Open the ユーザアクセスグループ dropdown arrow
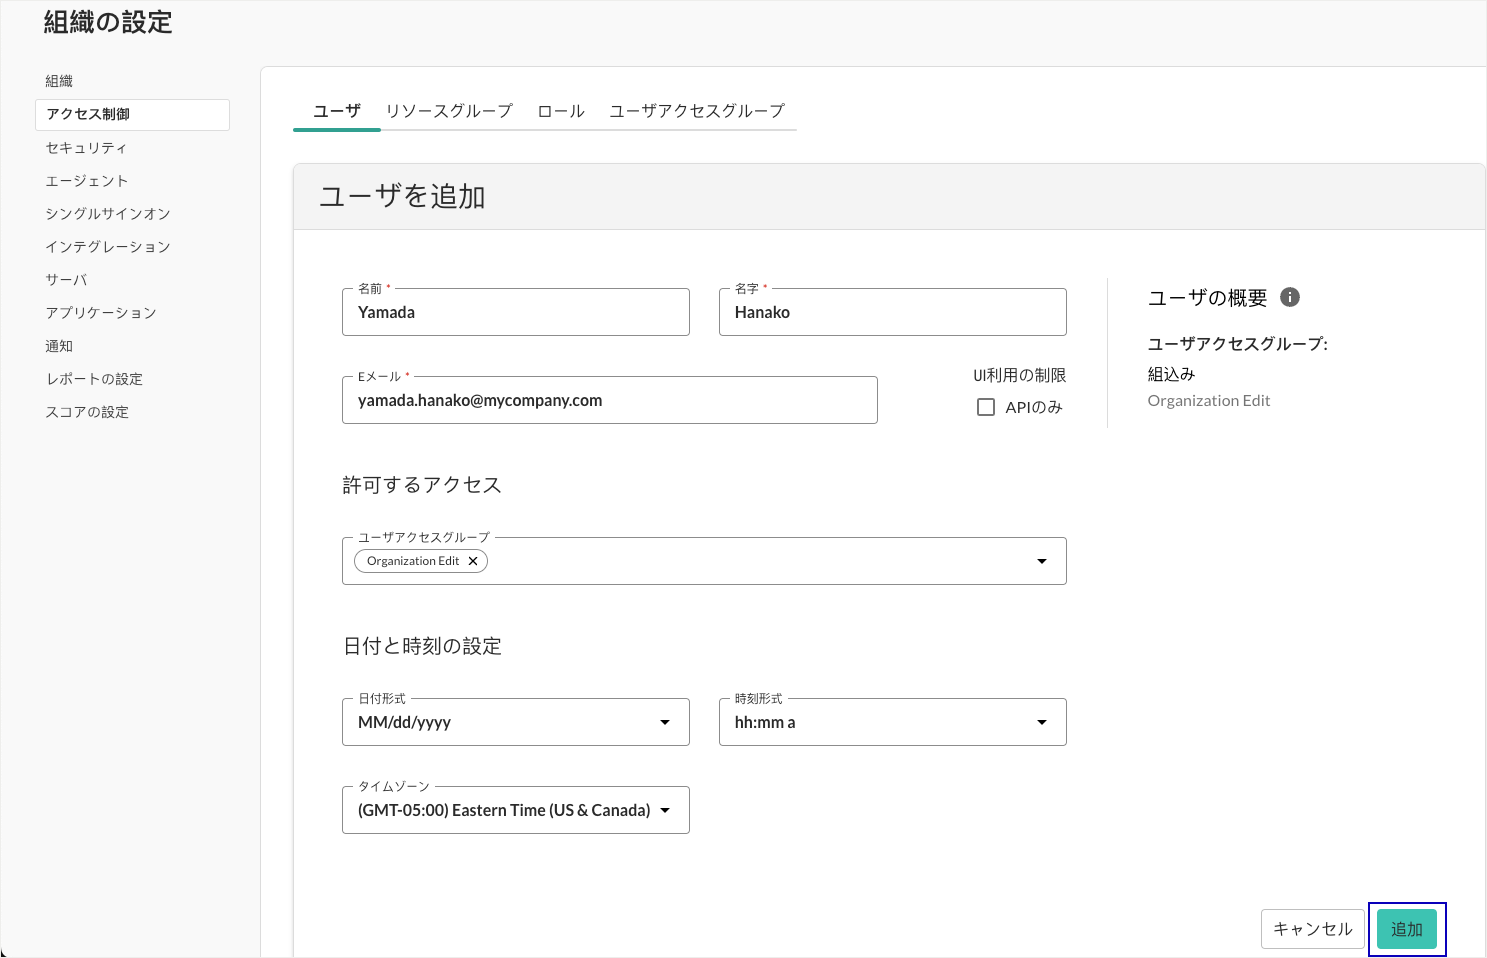 click(1042, 561)
